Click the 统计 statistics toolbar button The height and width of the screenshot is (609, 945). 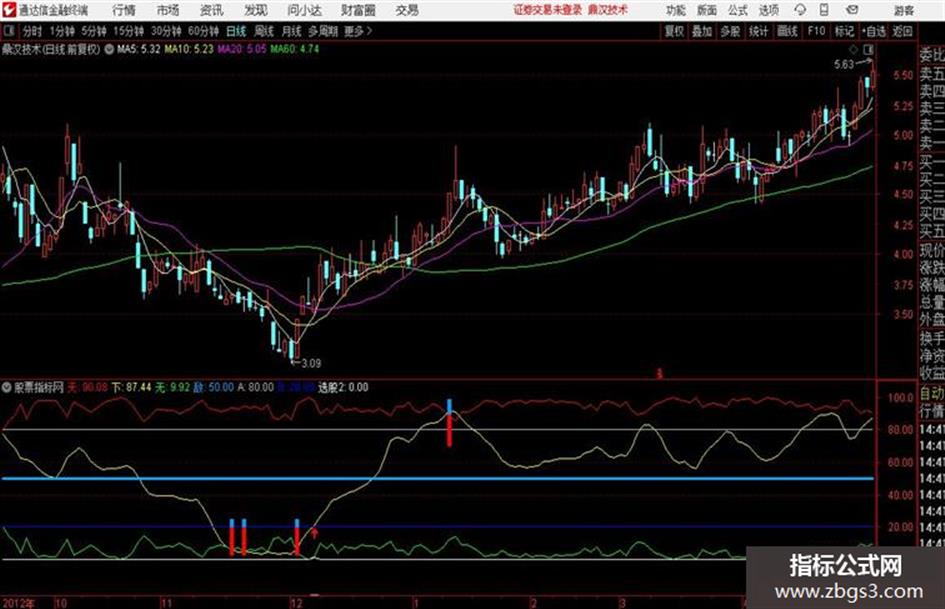(x=758, y=31)
